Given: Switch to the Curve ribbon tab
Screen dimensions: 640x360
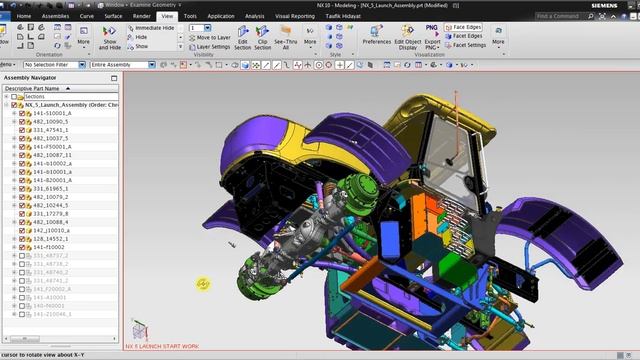Looking at the screenshot, I should click(x=87, y=16).
